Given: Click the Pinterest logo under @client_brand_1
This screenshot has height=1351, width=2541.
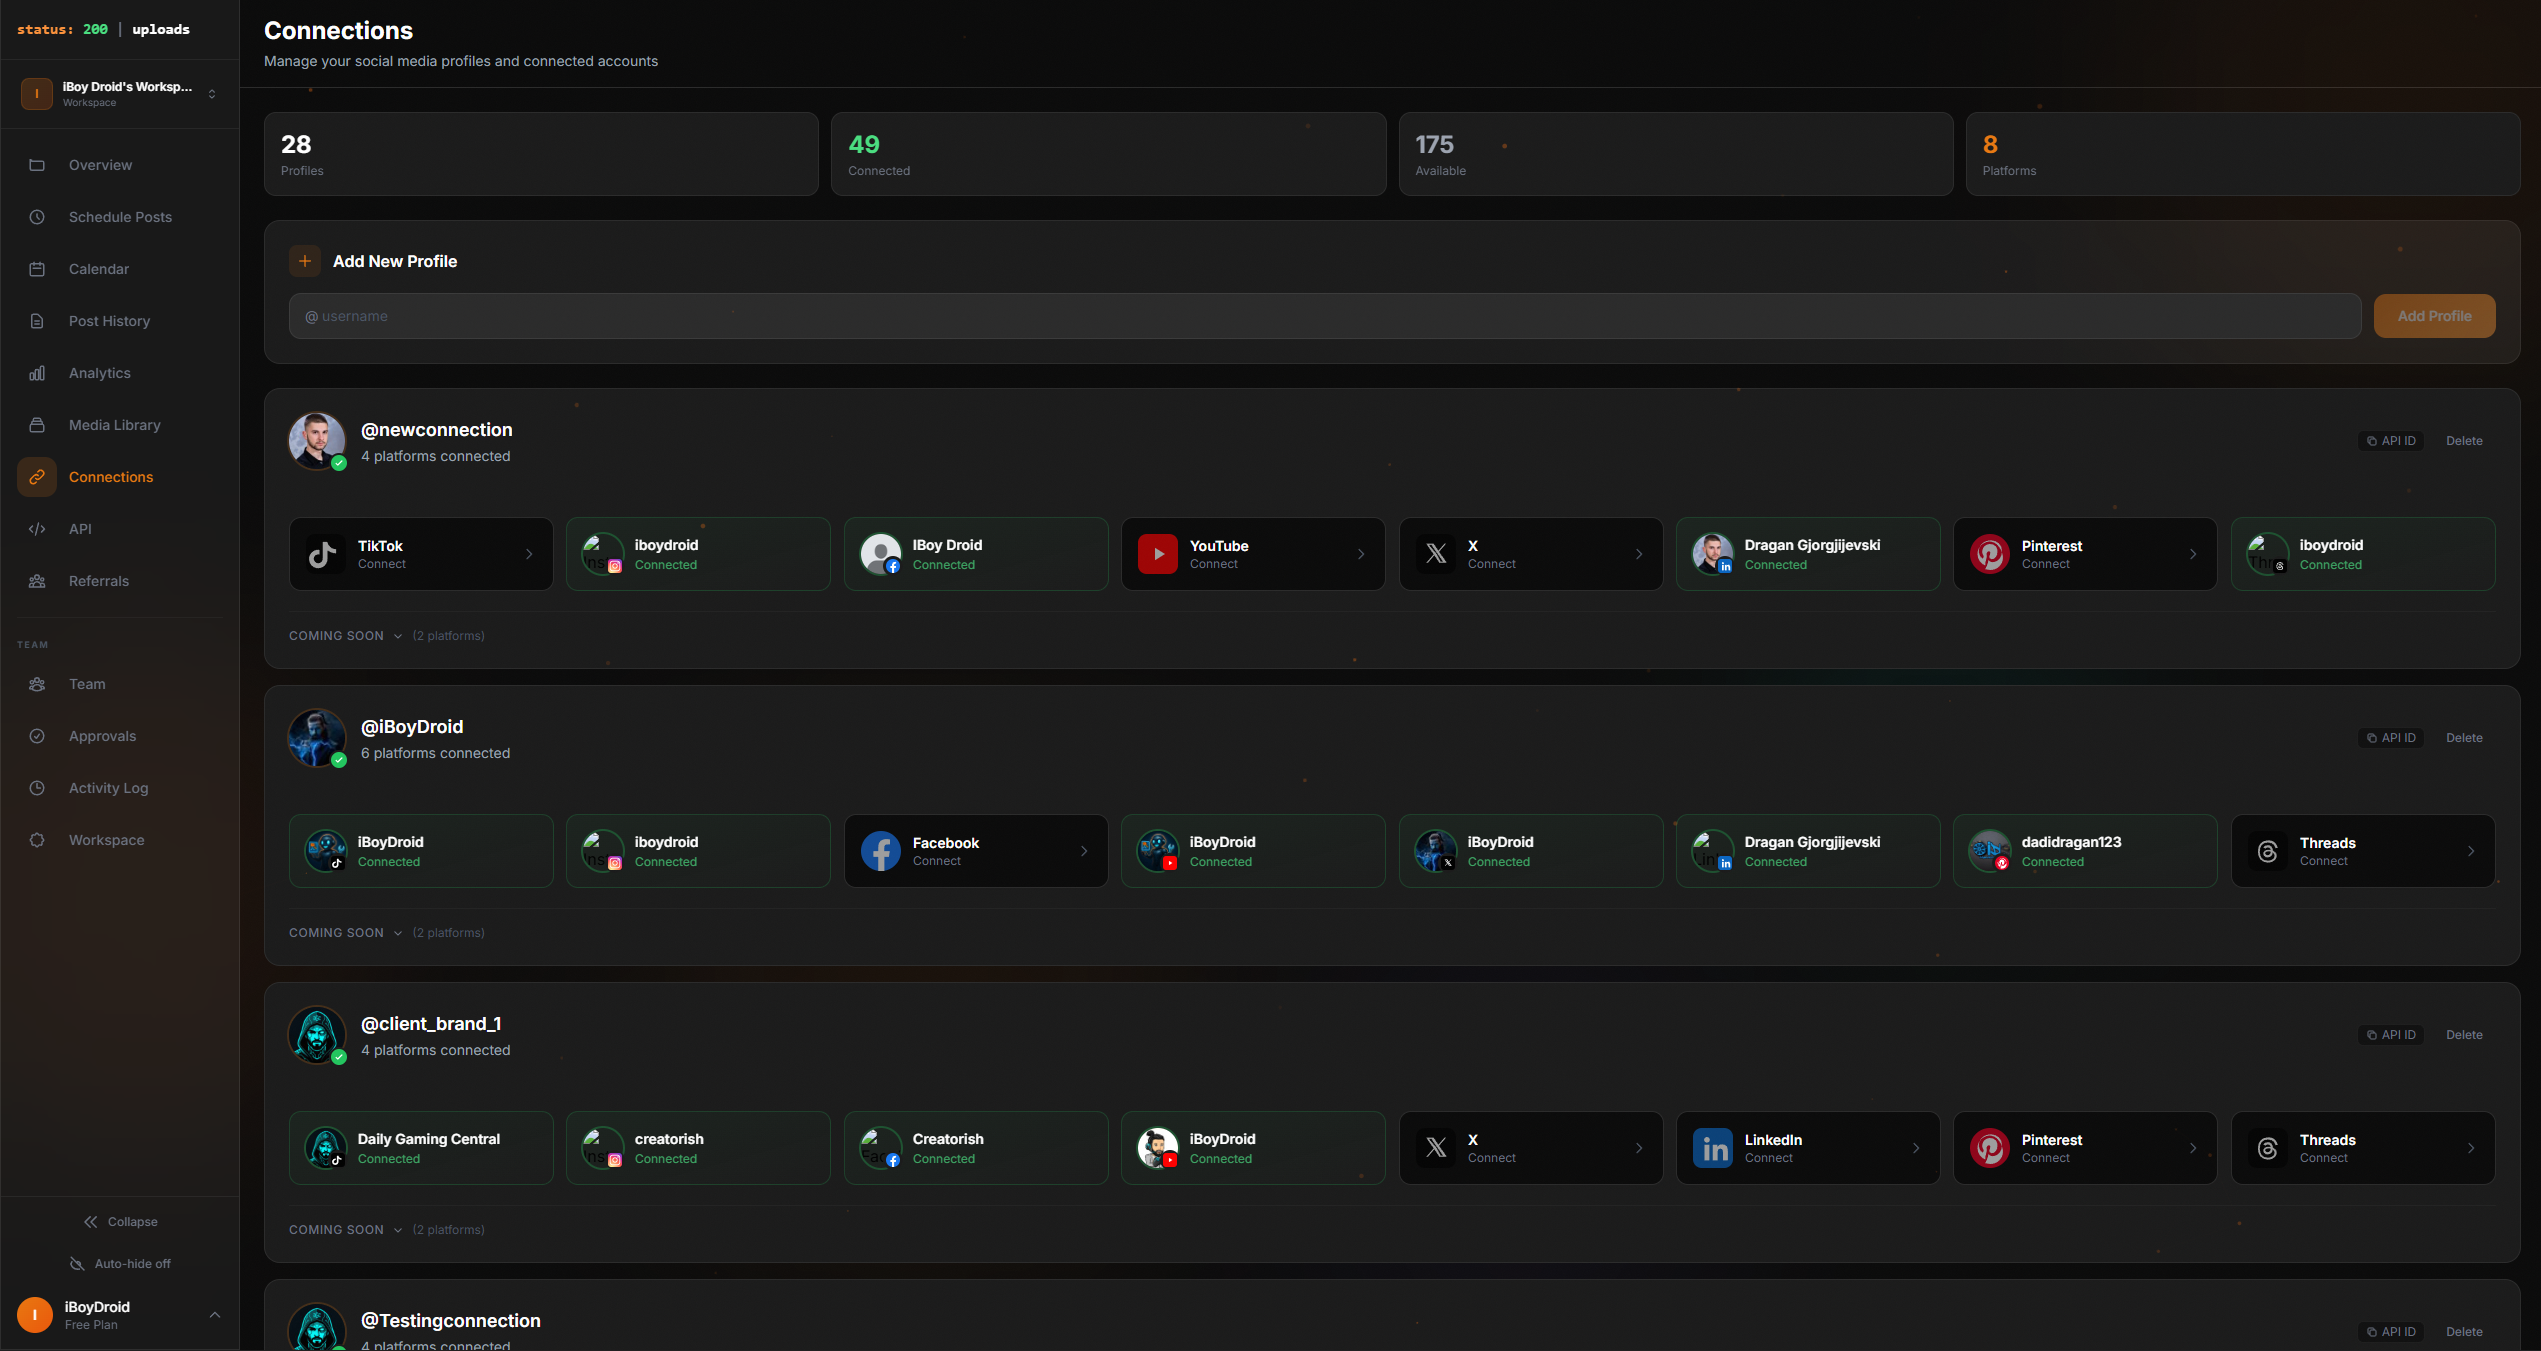Looking at the screenshot, I should 1990,1148.
